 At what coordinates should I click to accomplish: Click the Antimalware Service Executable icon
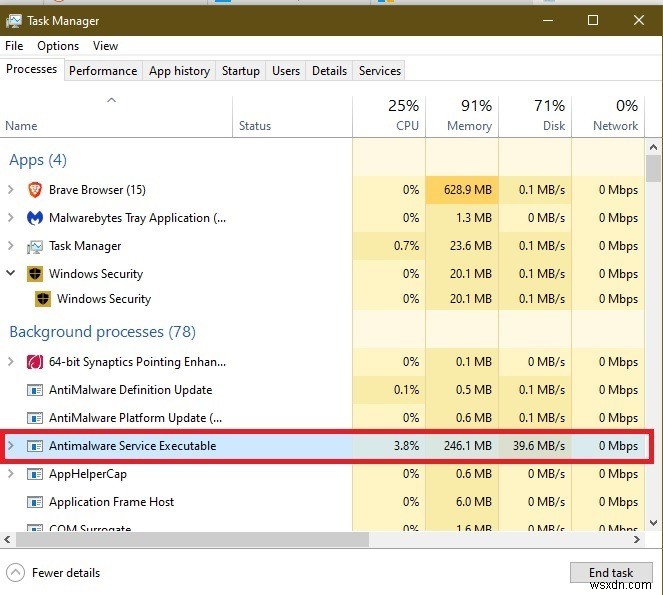pyautogui.click(x=35, y=446)
